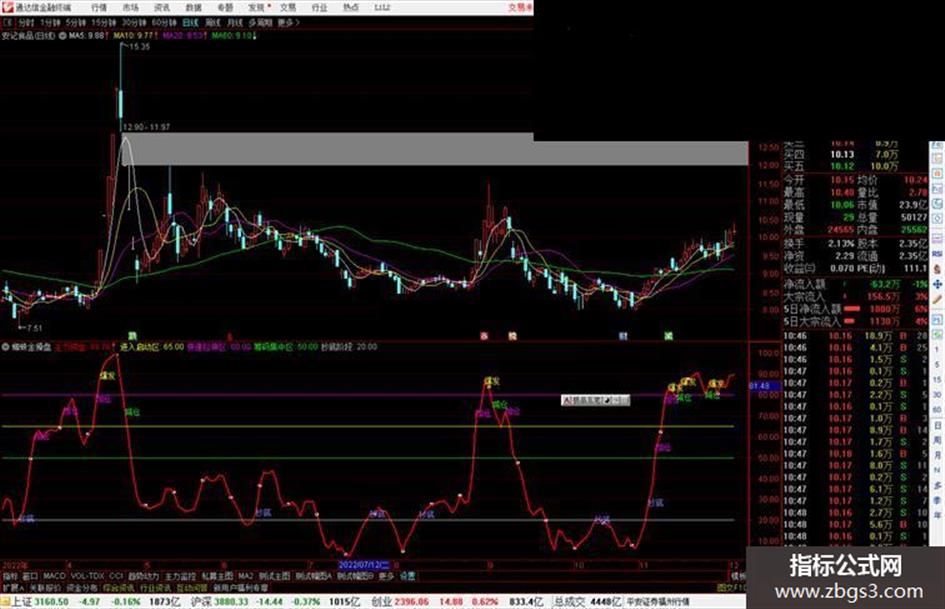
Task: Open the 互动问答 tab
Action: click(x=192, y=587)
